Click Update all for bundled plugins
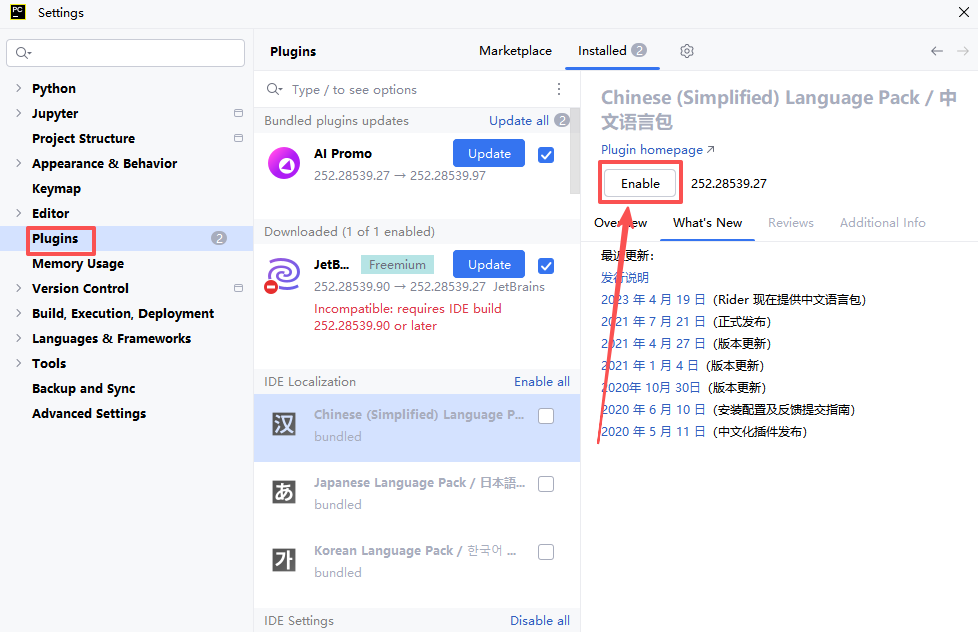Screen dimensions: 978x632 click(x=518, y=120)
